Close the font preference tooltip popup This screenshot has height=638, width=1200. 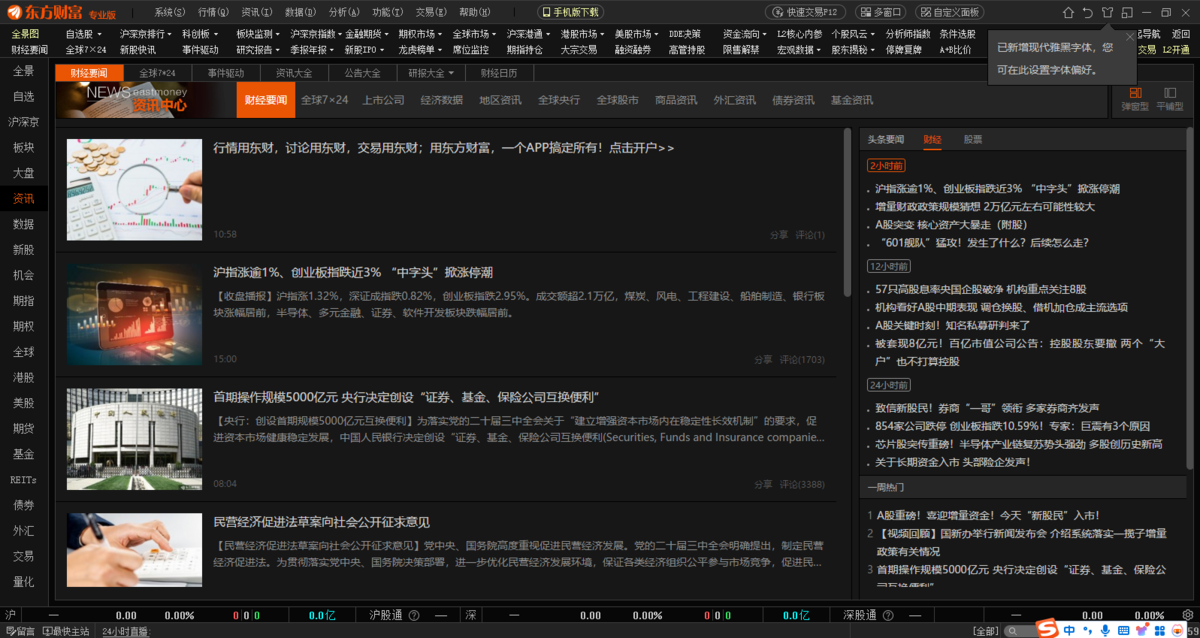coord(1130,37)
